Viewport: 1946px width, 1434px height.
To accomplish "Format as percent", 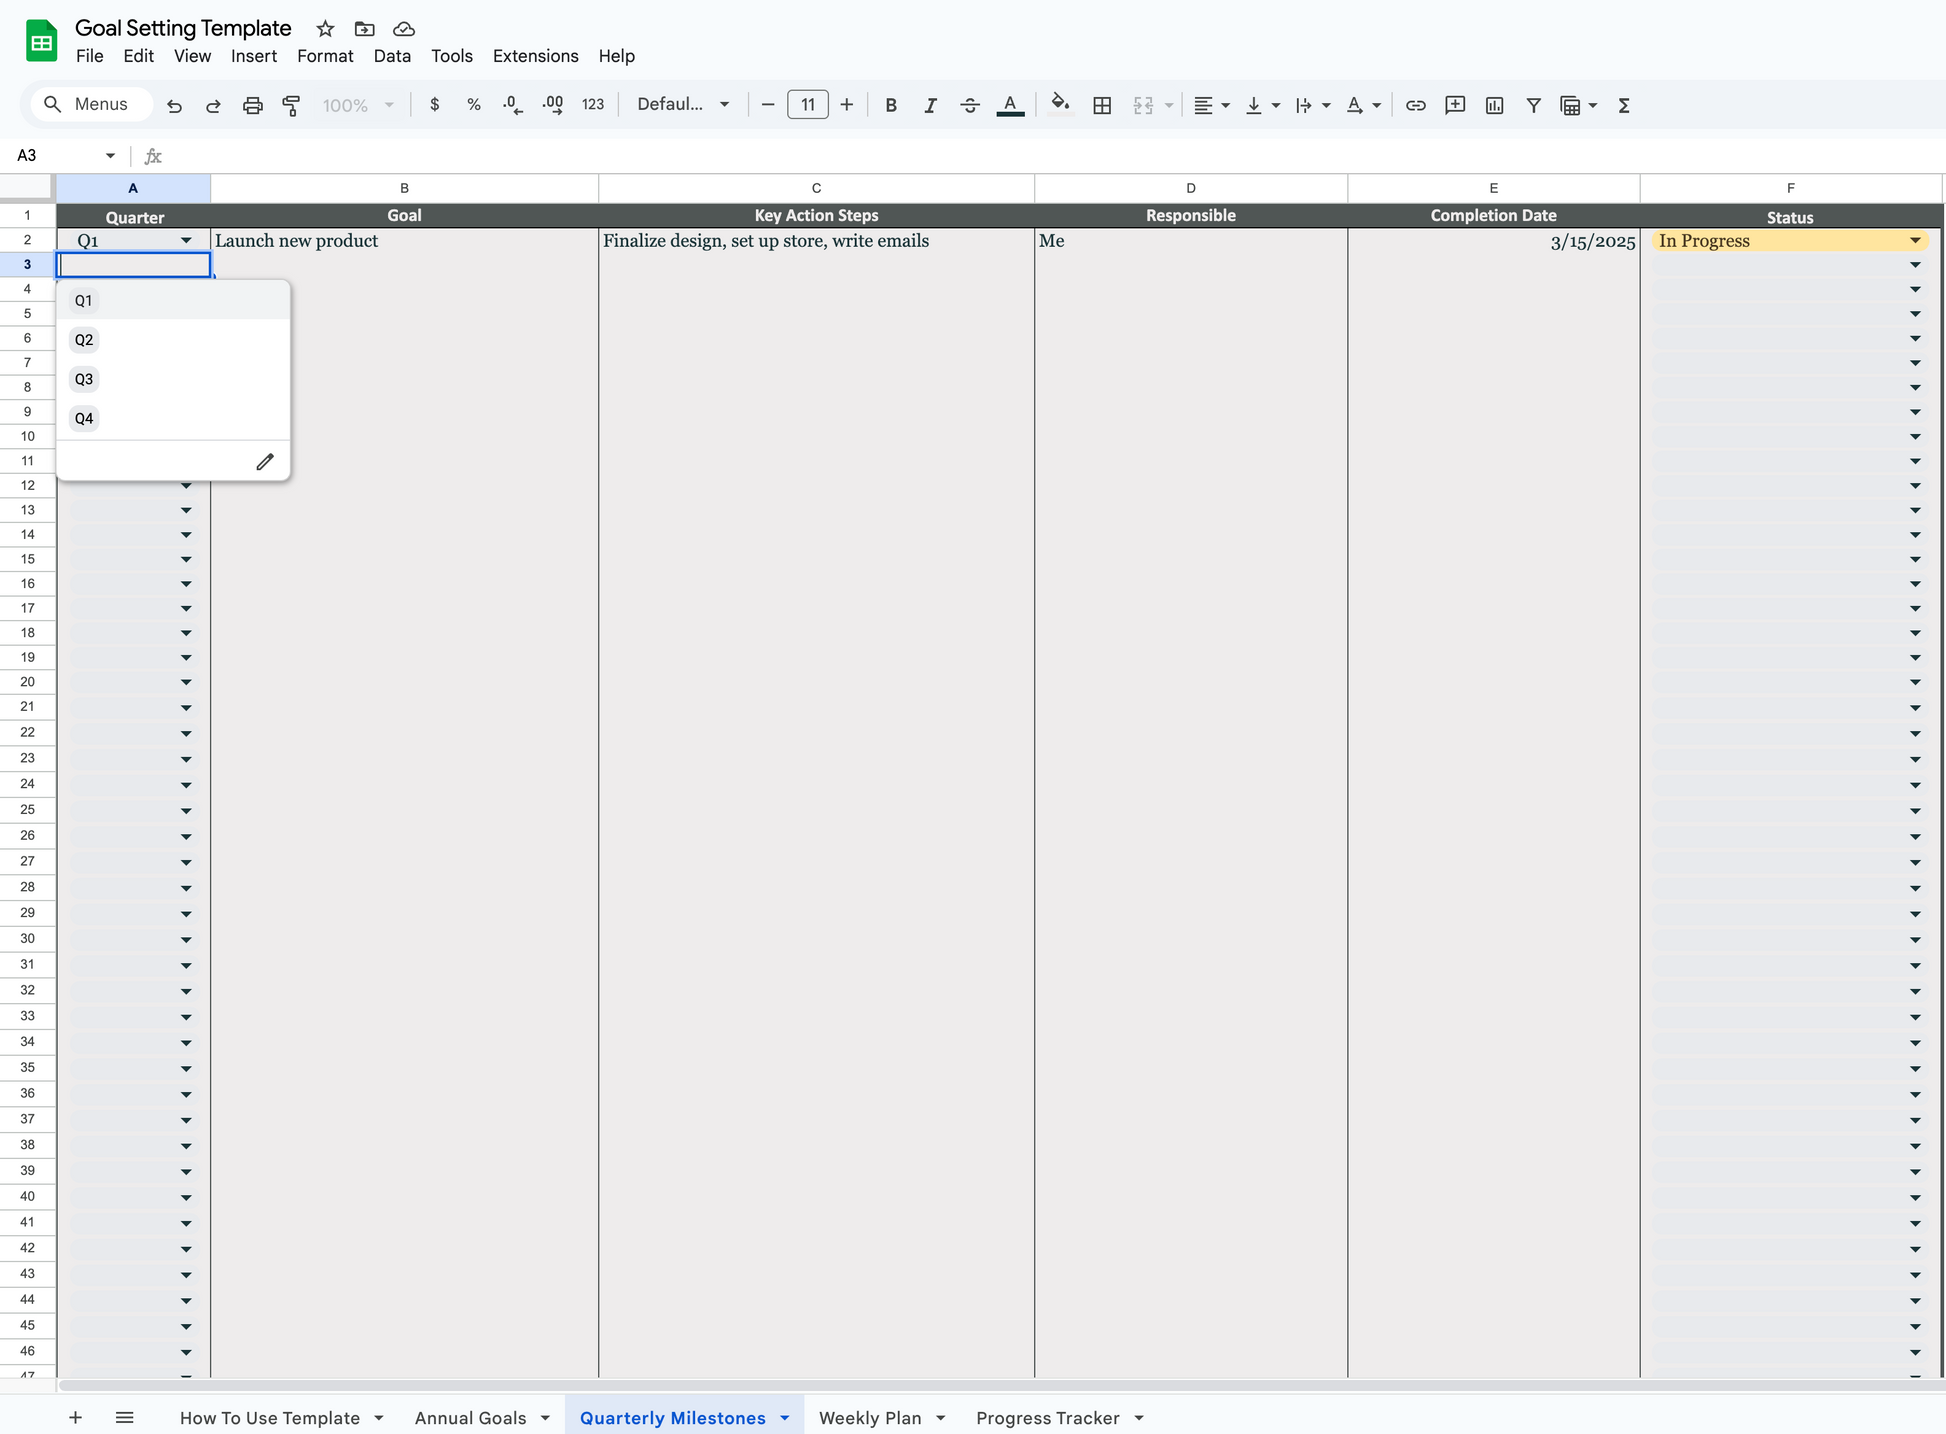I will (x=473, y=105).
